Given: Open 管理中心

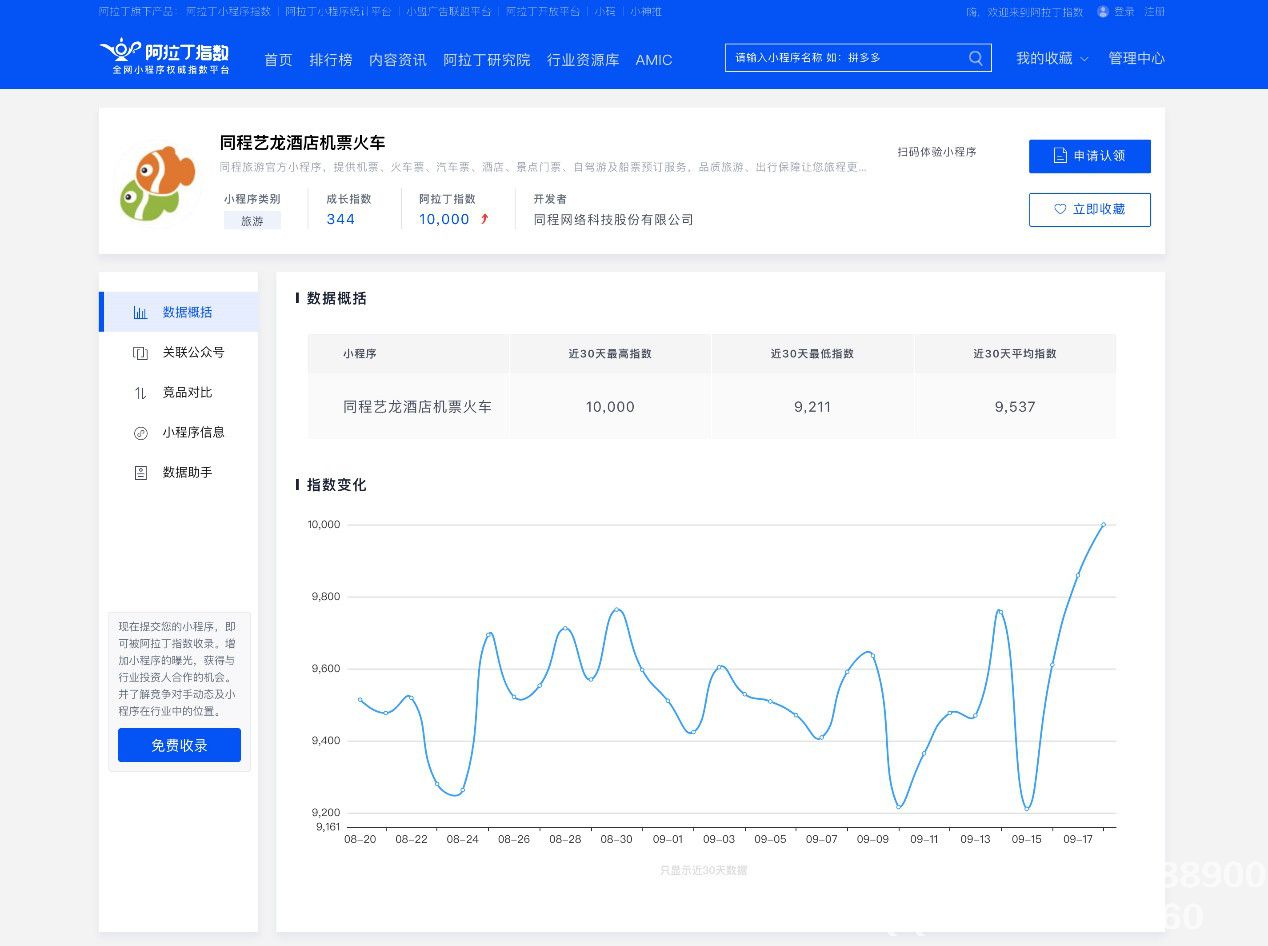Looking at the screenshot, I should point(1136,59).
